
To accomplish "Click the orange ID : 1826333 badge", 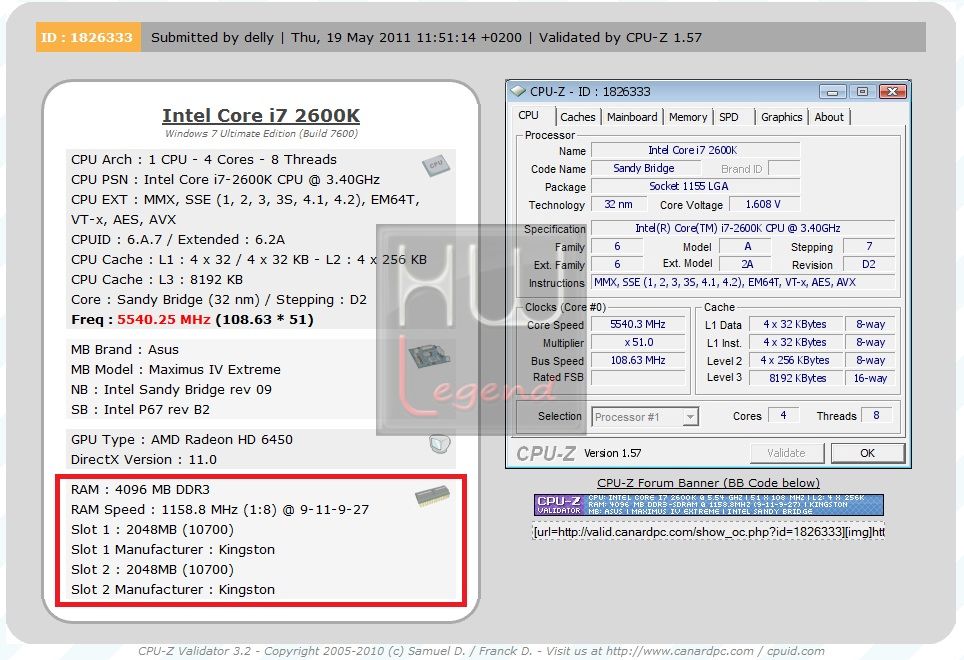I will (x=88, y=37).
